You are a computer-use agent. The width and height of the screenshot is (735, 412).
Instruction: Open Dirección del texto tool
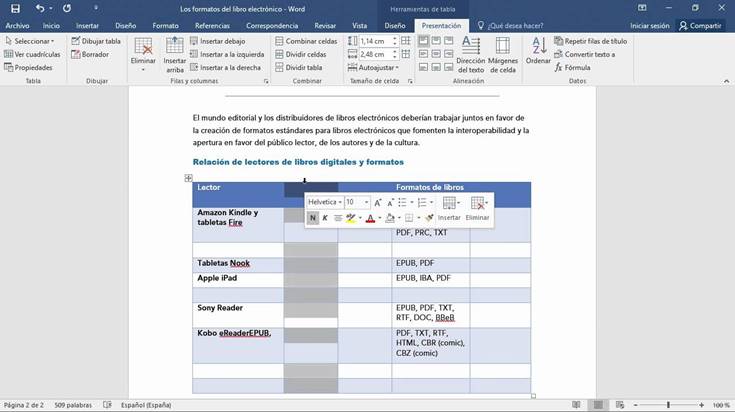point(471,54)
